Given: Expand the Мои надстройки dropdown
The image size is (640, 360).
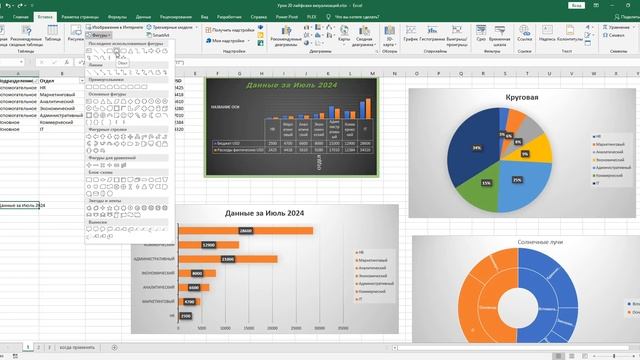Looking at the screenshot, I should pyautogui.click(x=249, y=41).
